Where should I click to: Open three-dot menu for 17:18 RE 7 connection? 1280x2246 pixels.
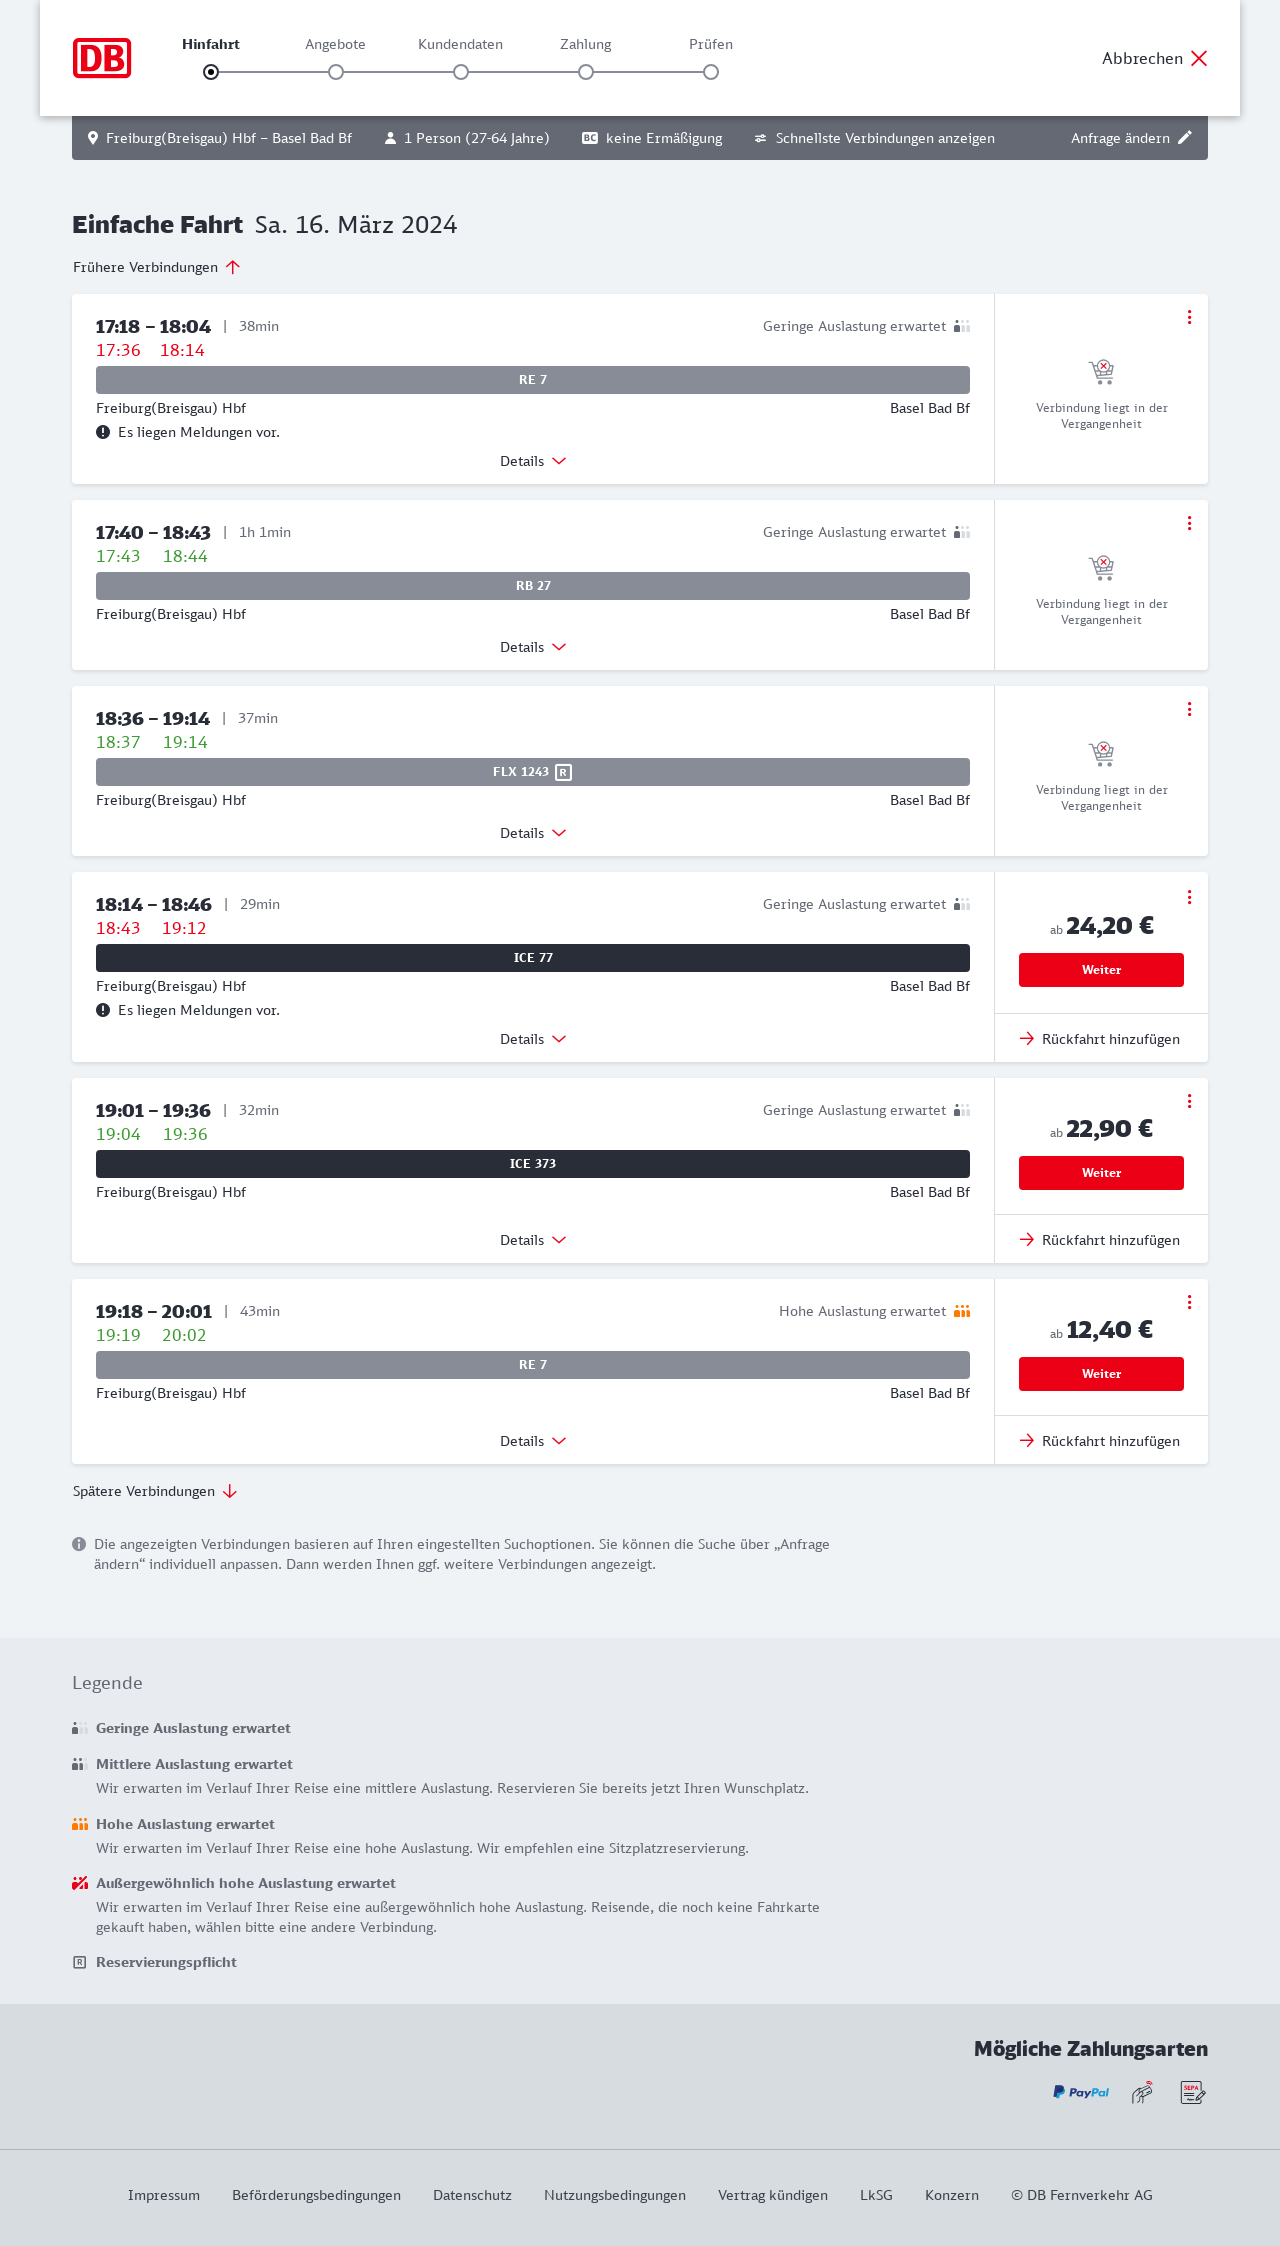pos(1189,317)
